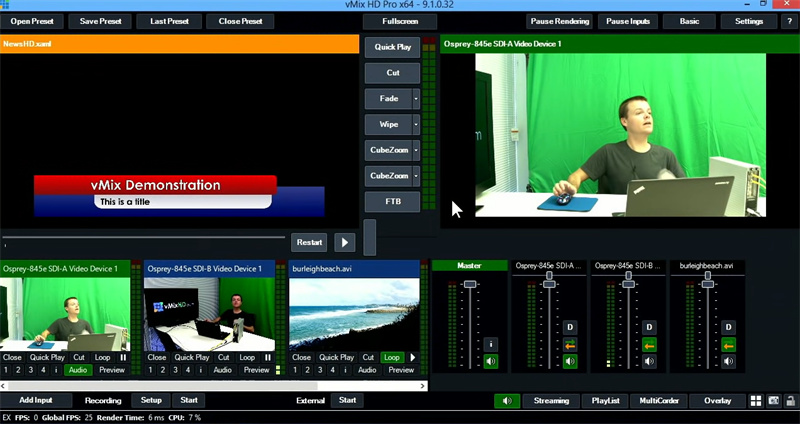Click the Master audio info icon

click(491, 344)
